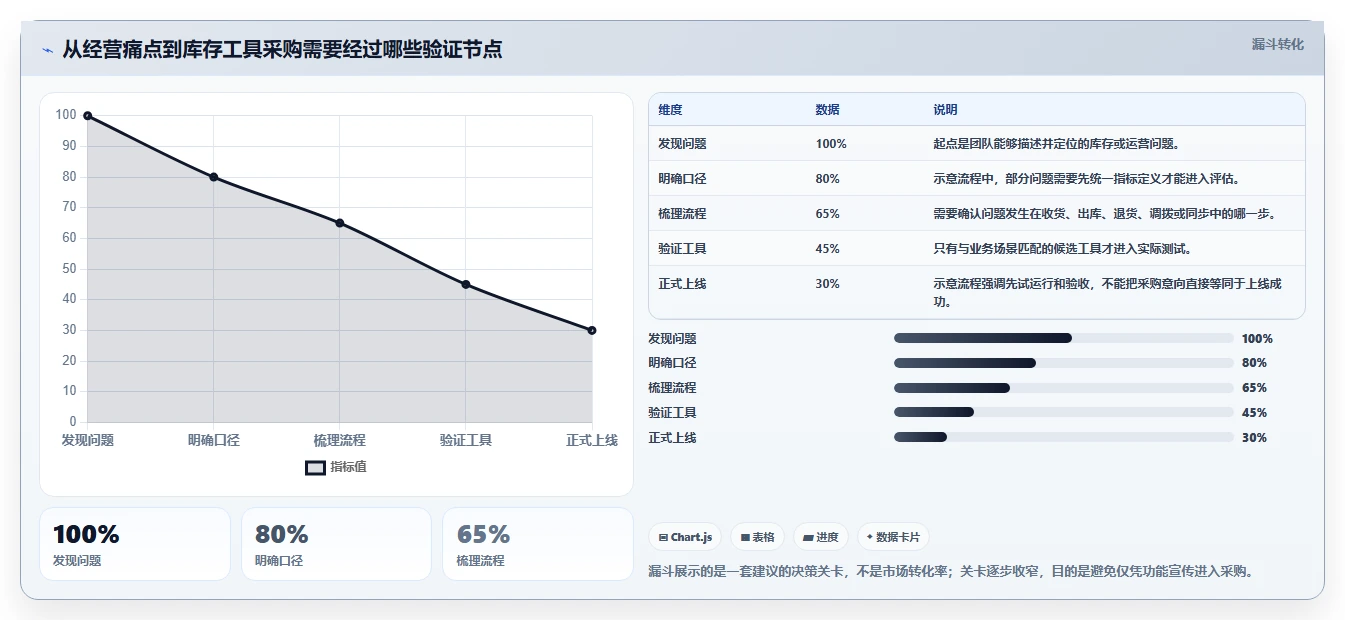Click the 明确口径 progress bar at 80%

tap(1064, 363)
